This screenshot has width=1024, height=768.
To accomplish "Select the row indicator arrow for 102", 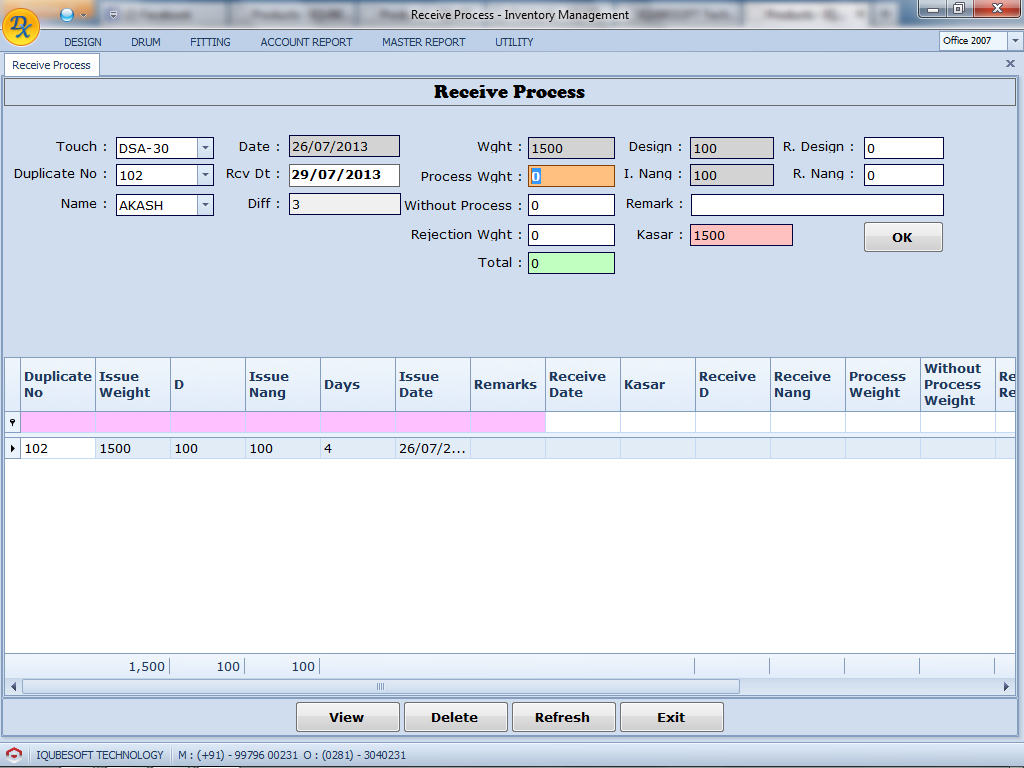I will coord(13,448).
